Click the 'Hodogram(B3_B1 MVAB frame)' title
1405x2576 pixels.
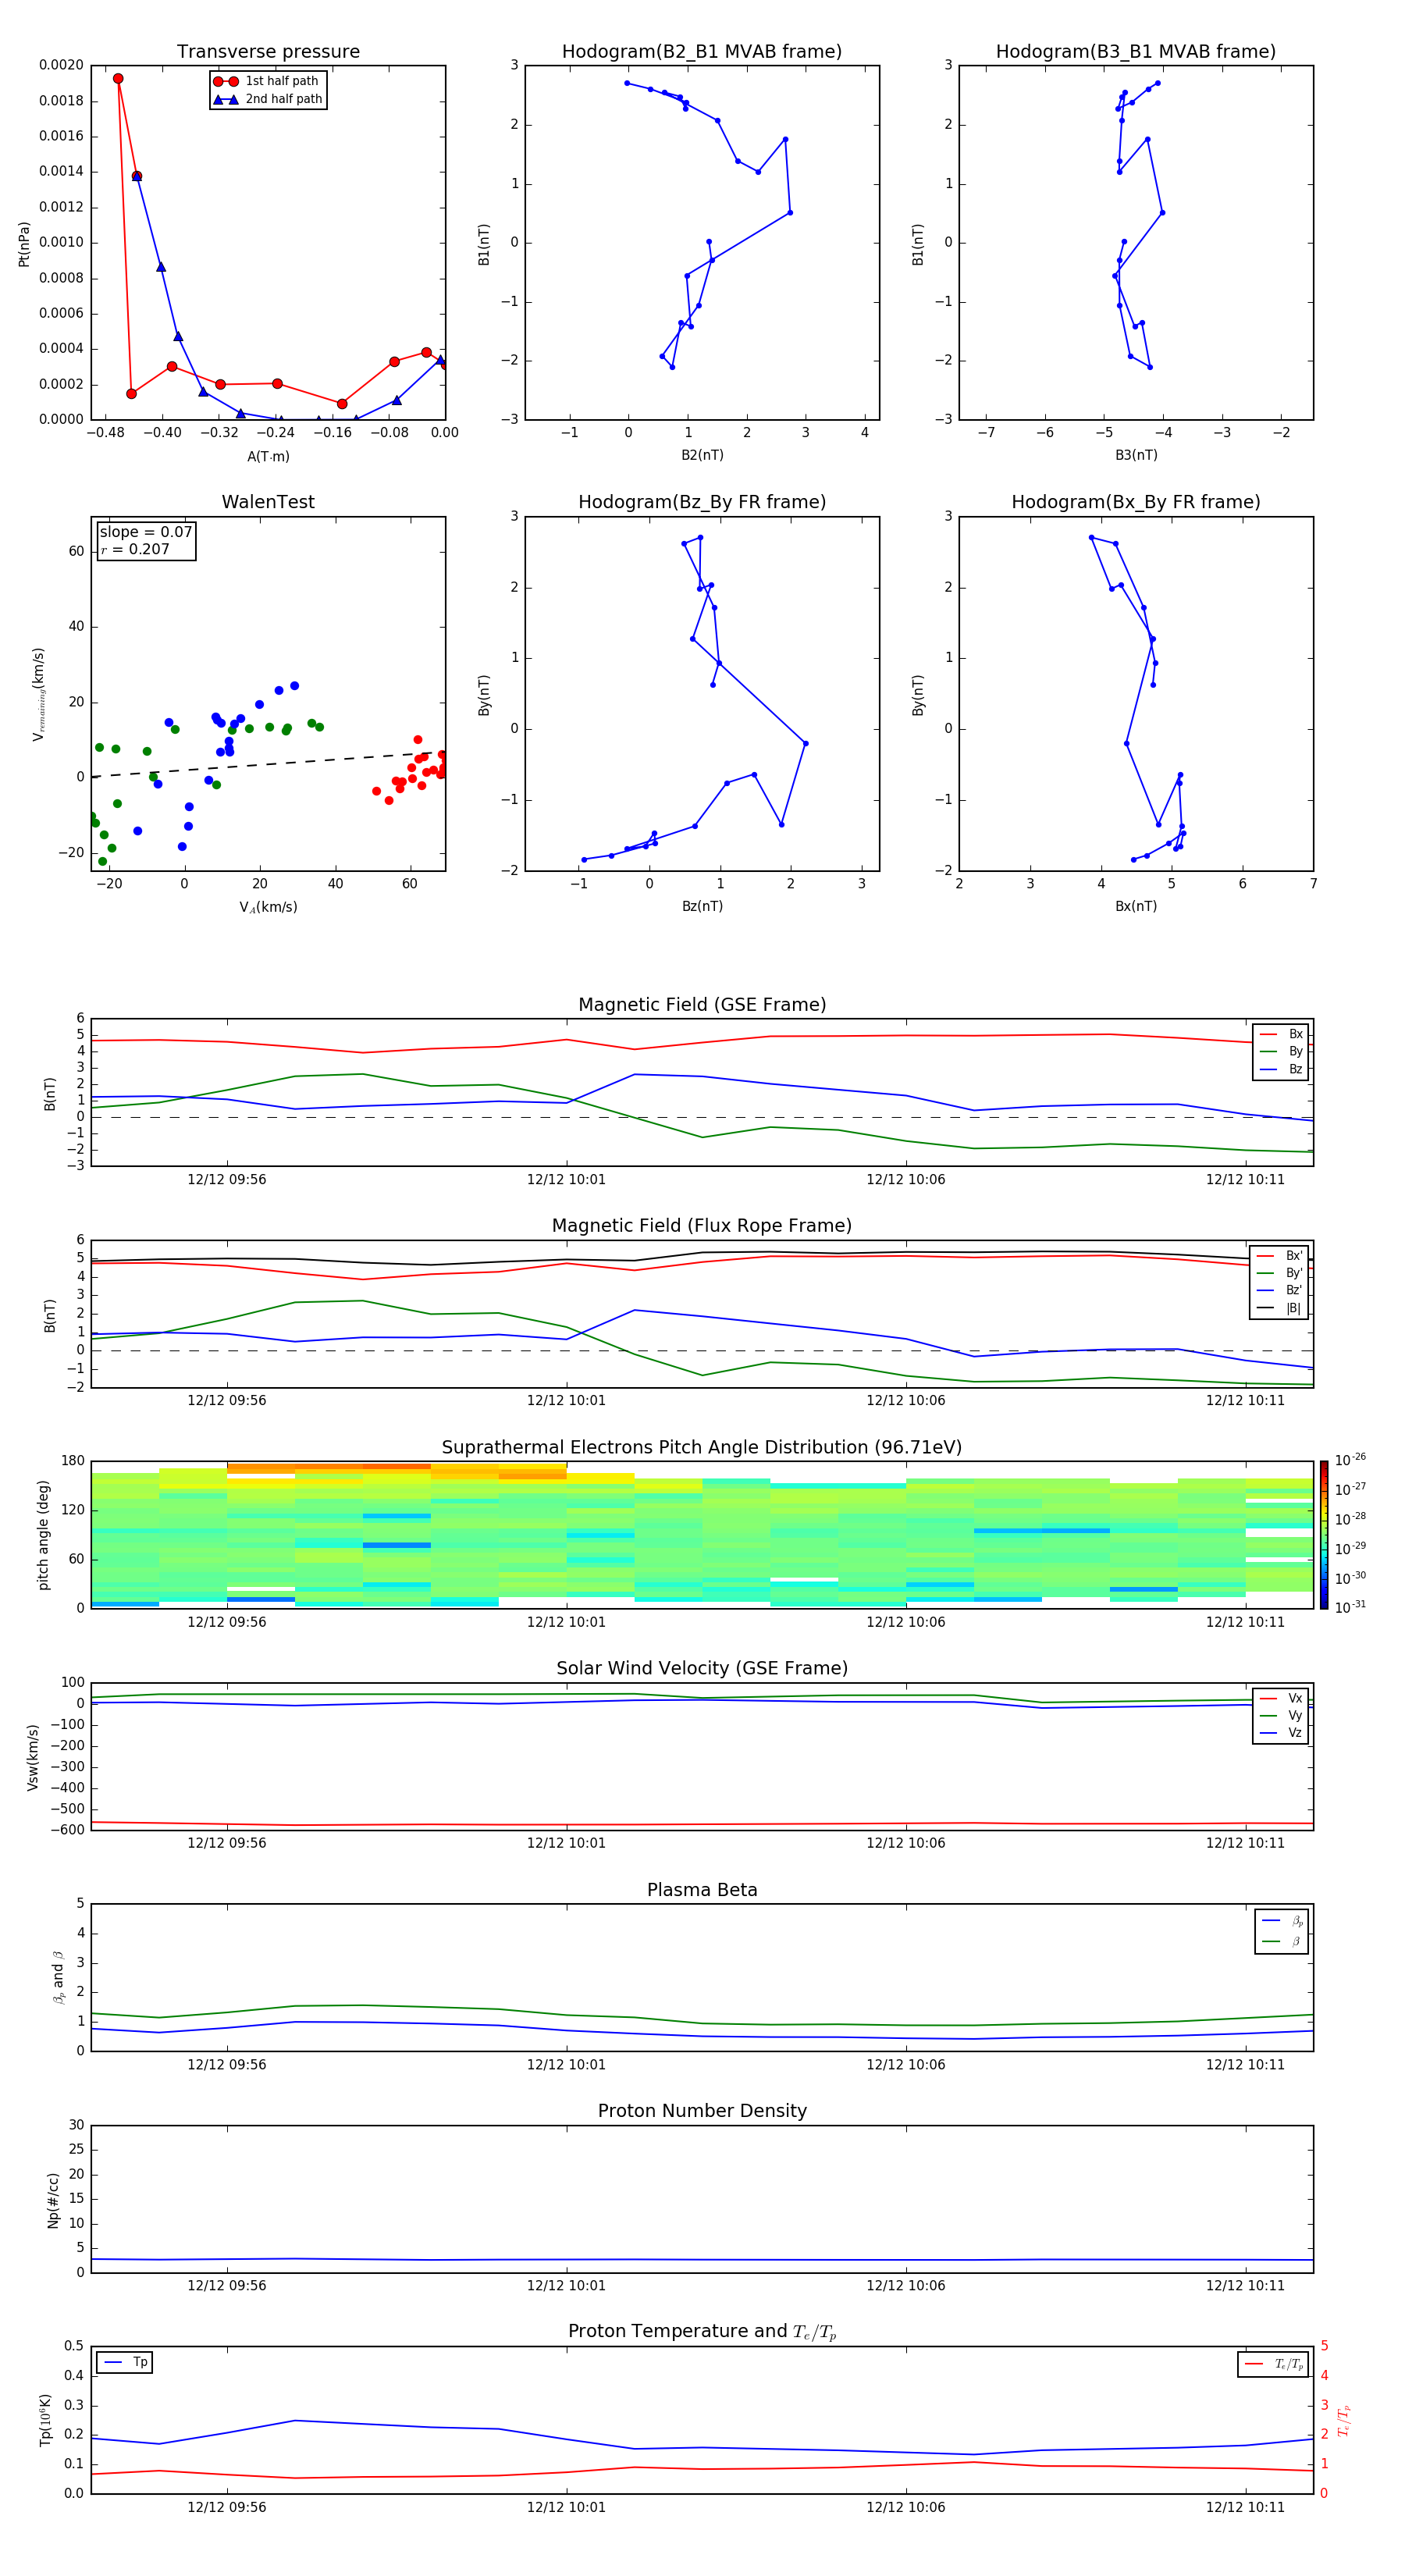tap(1136, 51)
